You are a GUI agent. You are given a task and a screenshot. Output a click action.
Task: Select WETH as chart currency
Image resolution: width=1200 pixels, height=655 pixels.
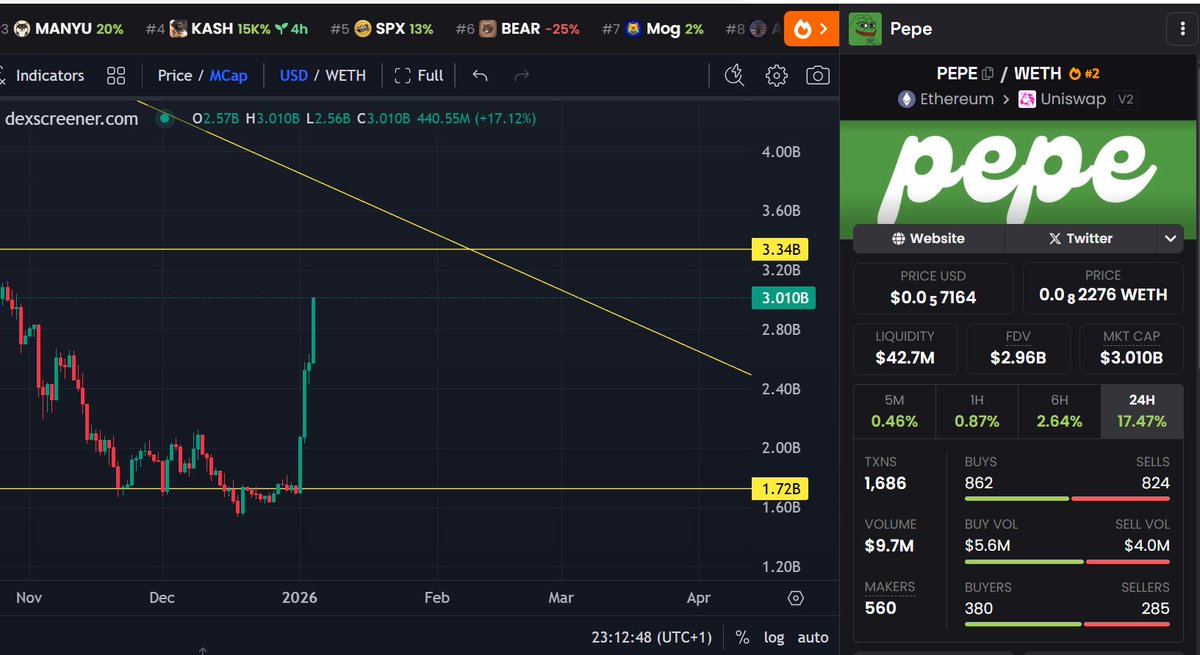coord(346,75)
